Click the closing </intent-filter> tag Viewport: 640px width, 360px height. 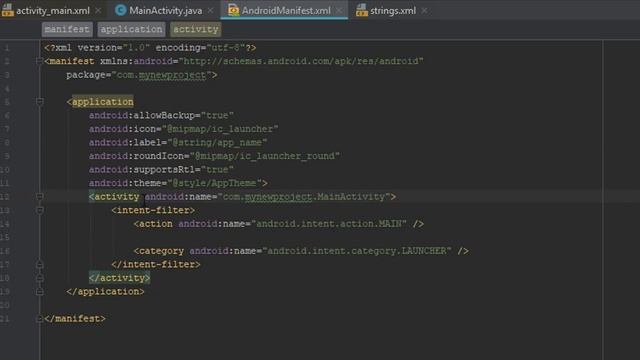(156, 264)
